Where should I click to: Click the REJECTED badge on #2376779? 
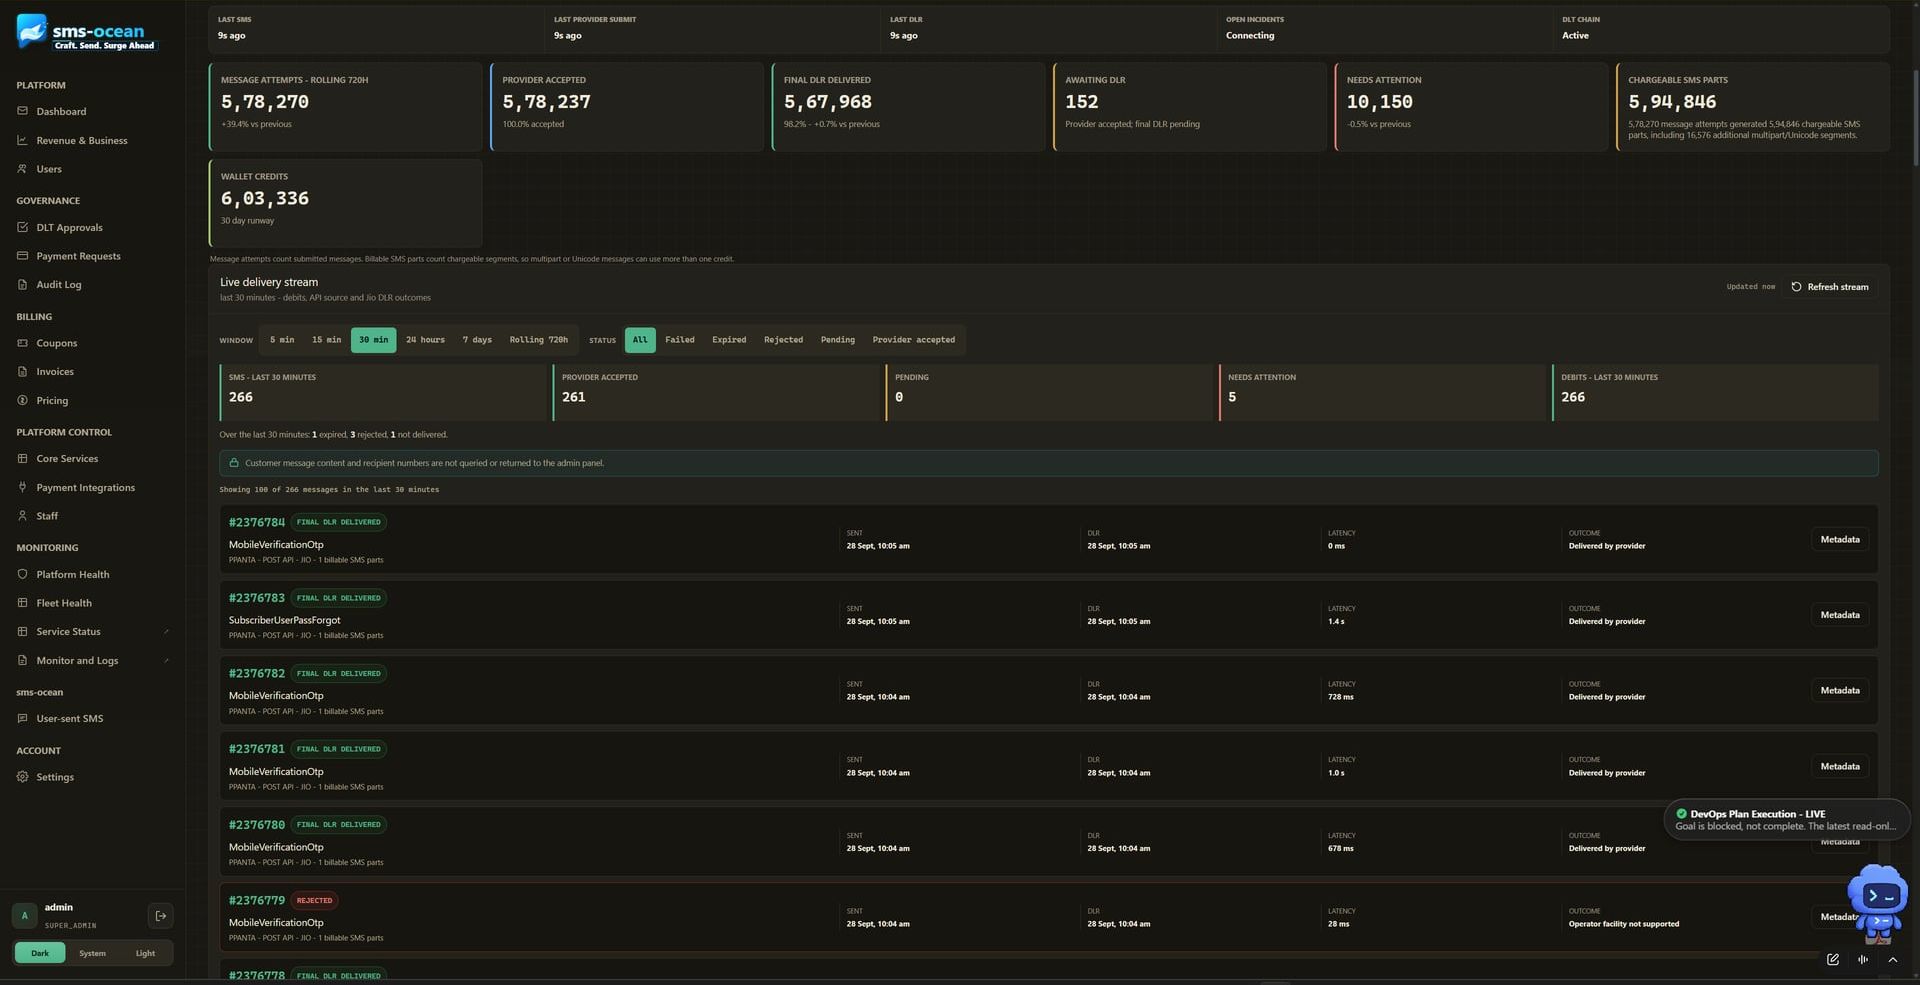tap(314, 901)
